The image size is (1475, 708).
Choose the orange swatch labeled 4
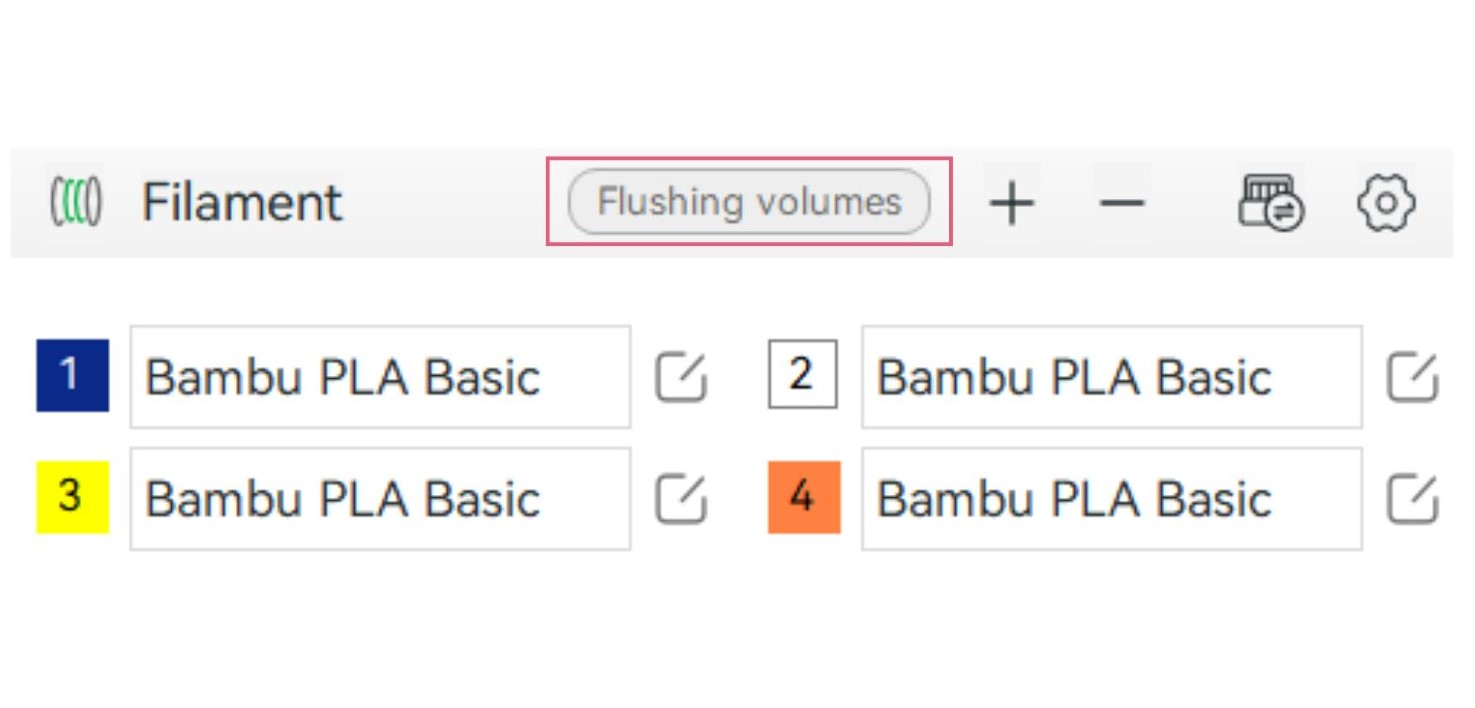803,498
